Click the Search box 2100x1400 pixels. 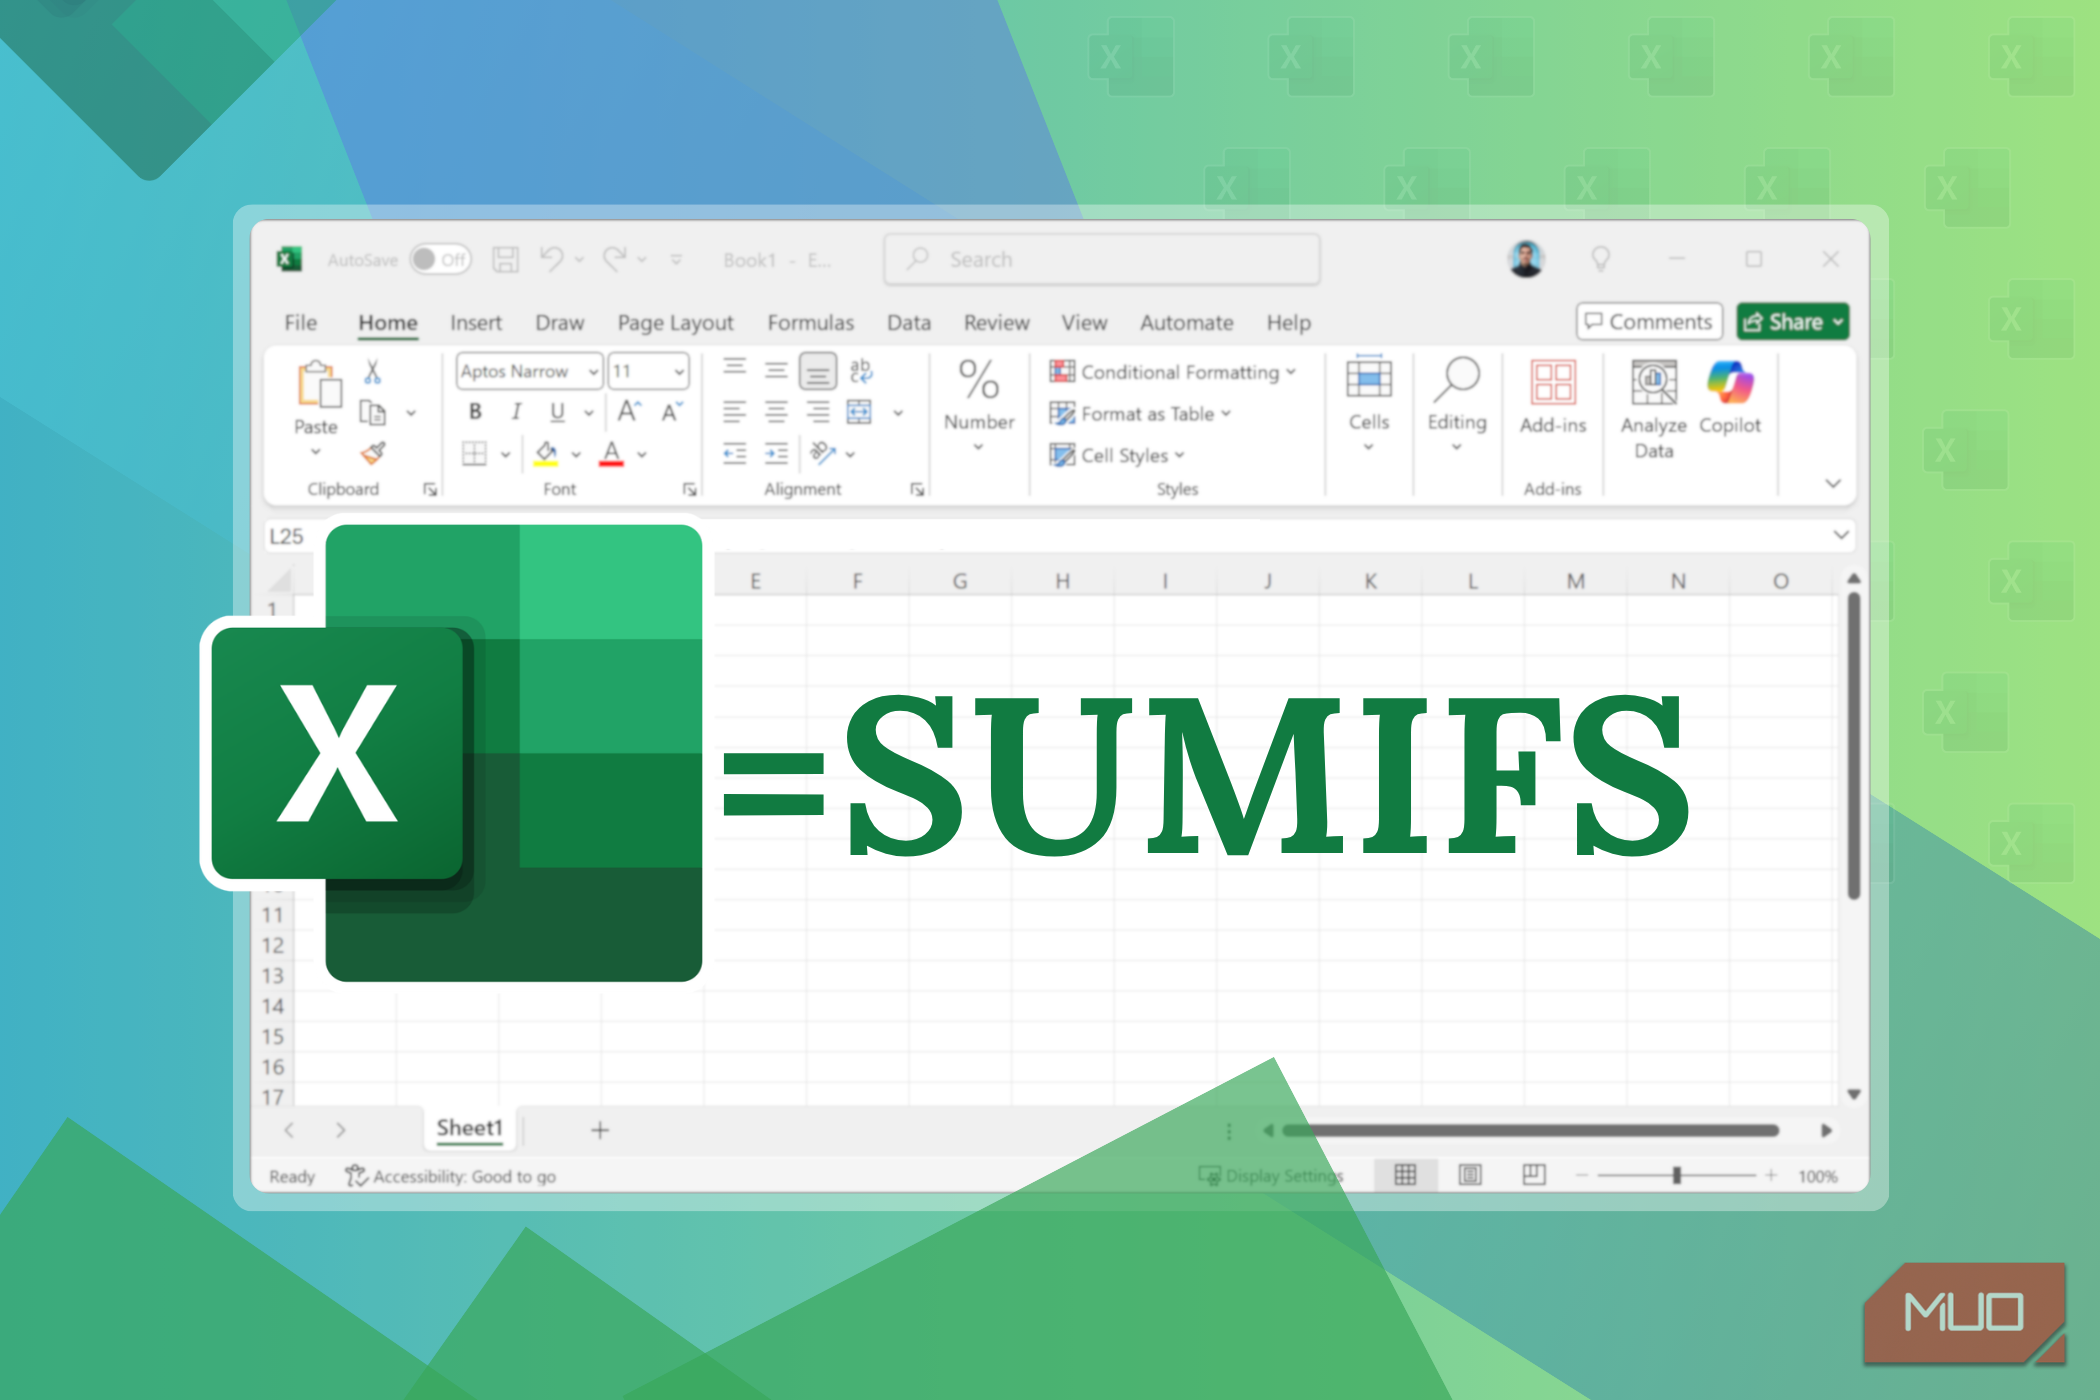1102,260
